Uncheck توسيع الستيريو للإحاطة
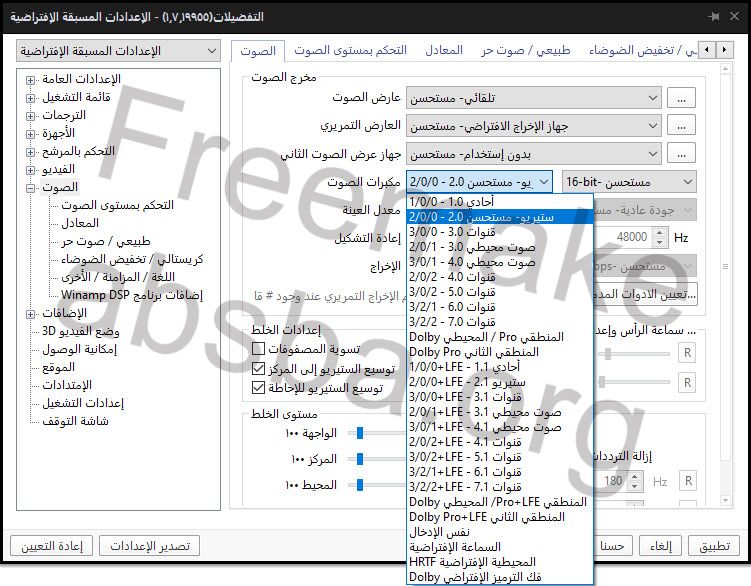The width and height of the screenshot is (751, 586). [x=258, y=387]
